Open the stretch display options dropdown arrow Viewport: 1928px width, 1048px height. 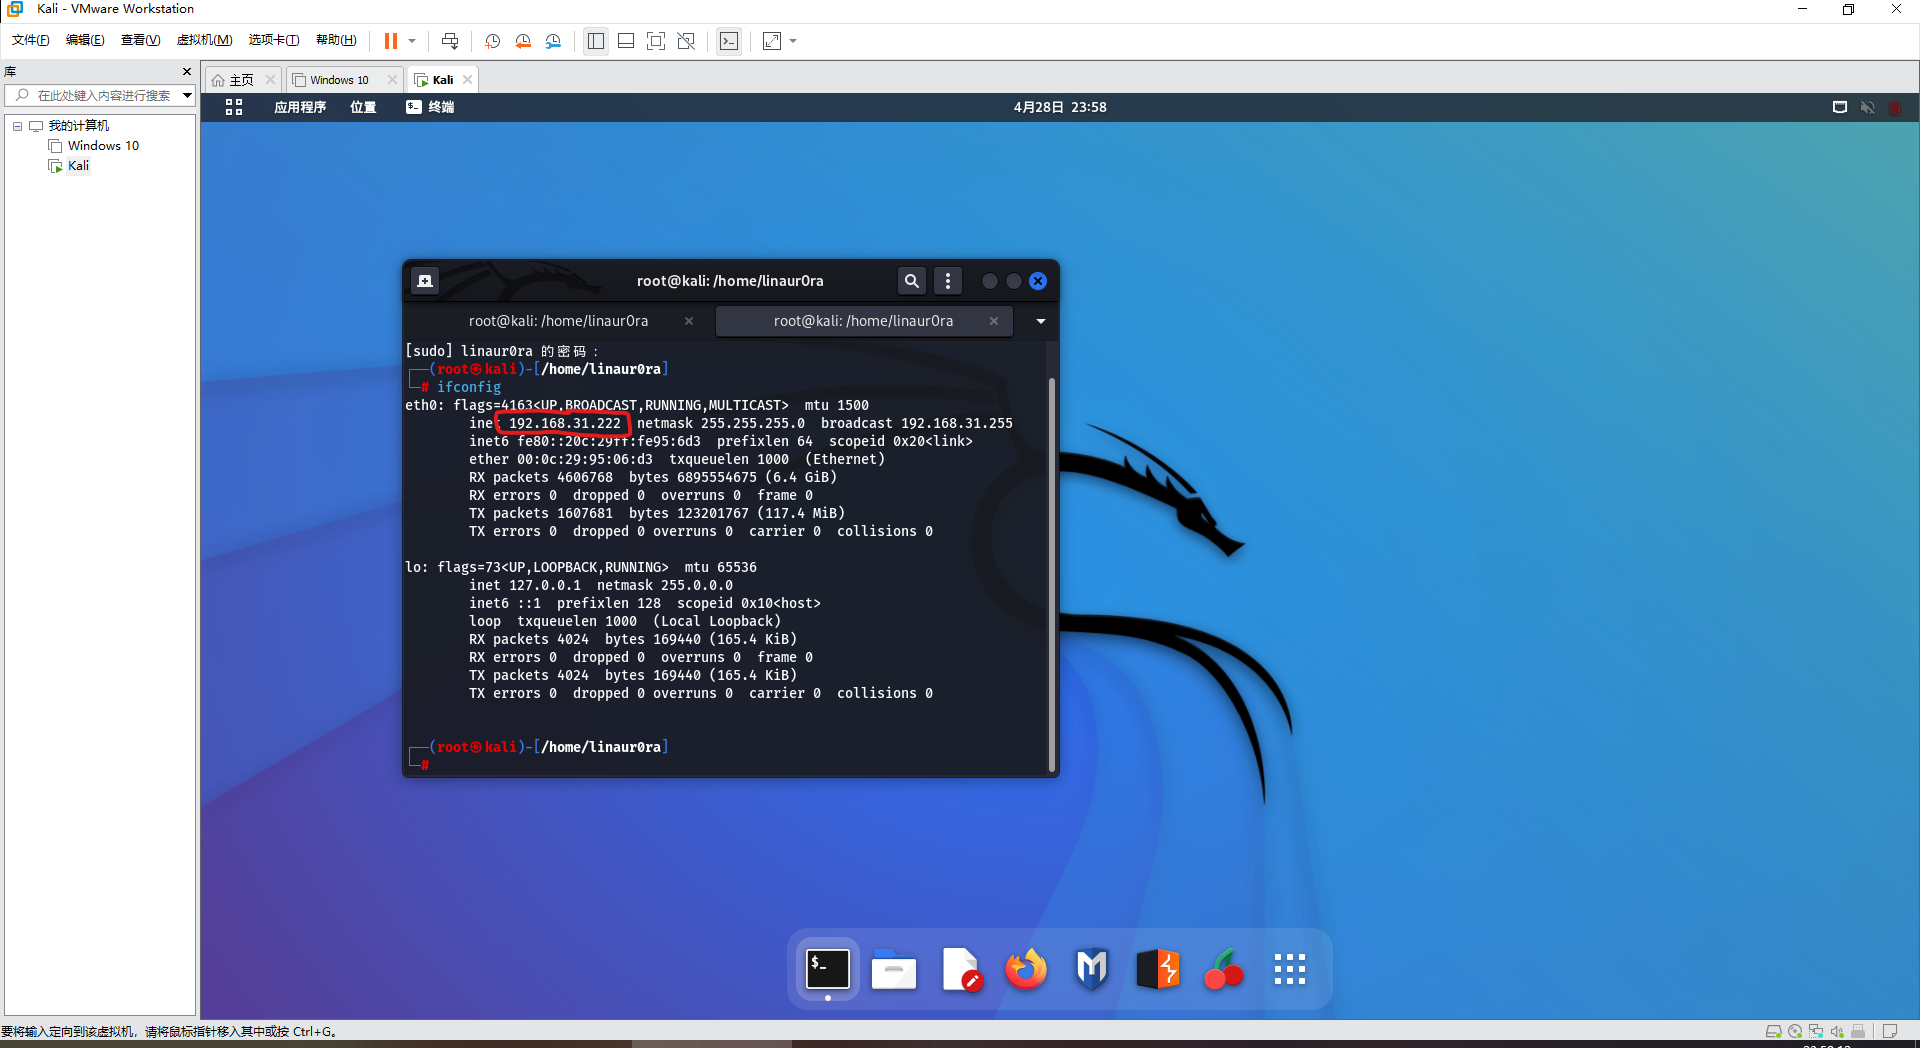793,41
